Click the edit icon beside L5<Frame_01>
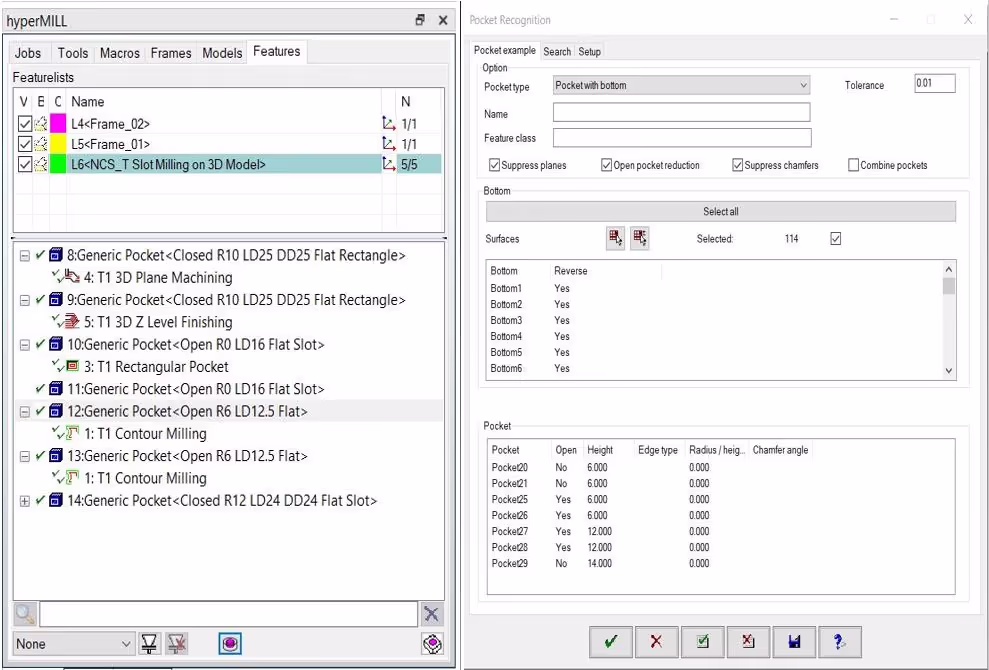The width and height of the screenshot is (989, 670). click(x=41, y=144)
